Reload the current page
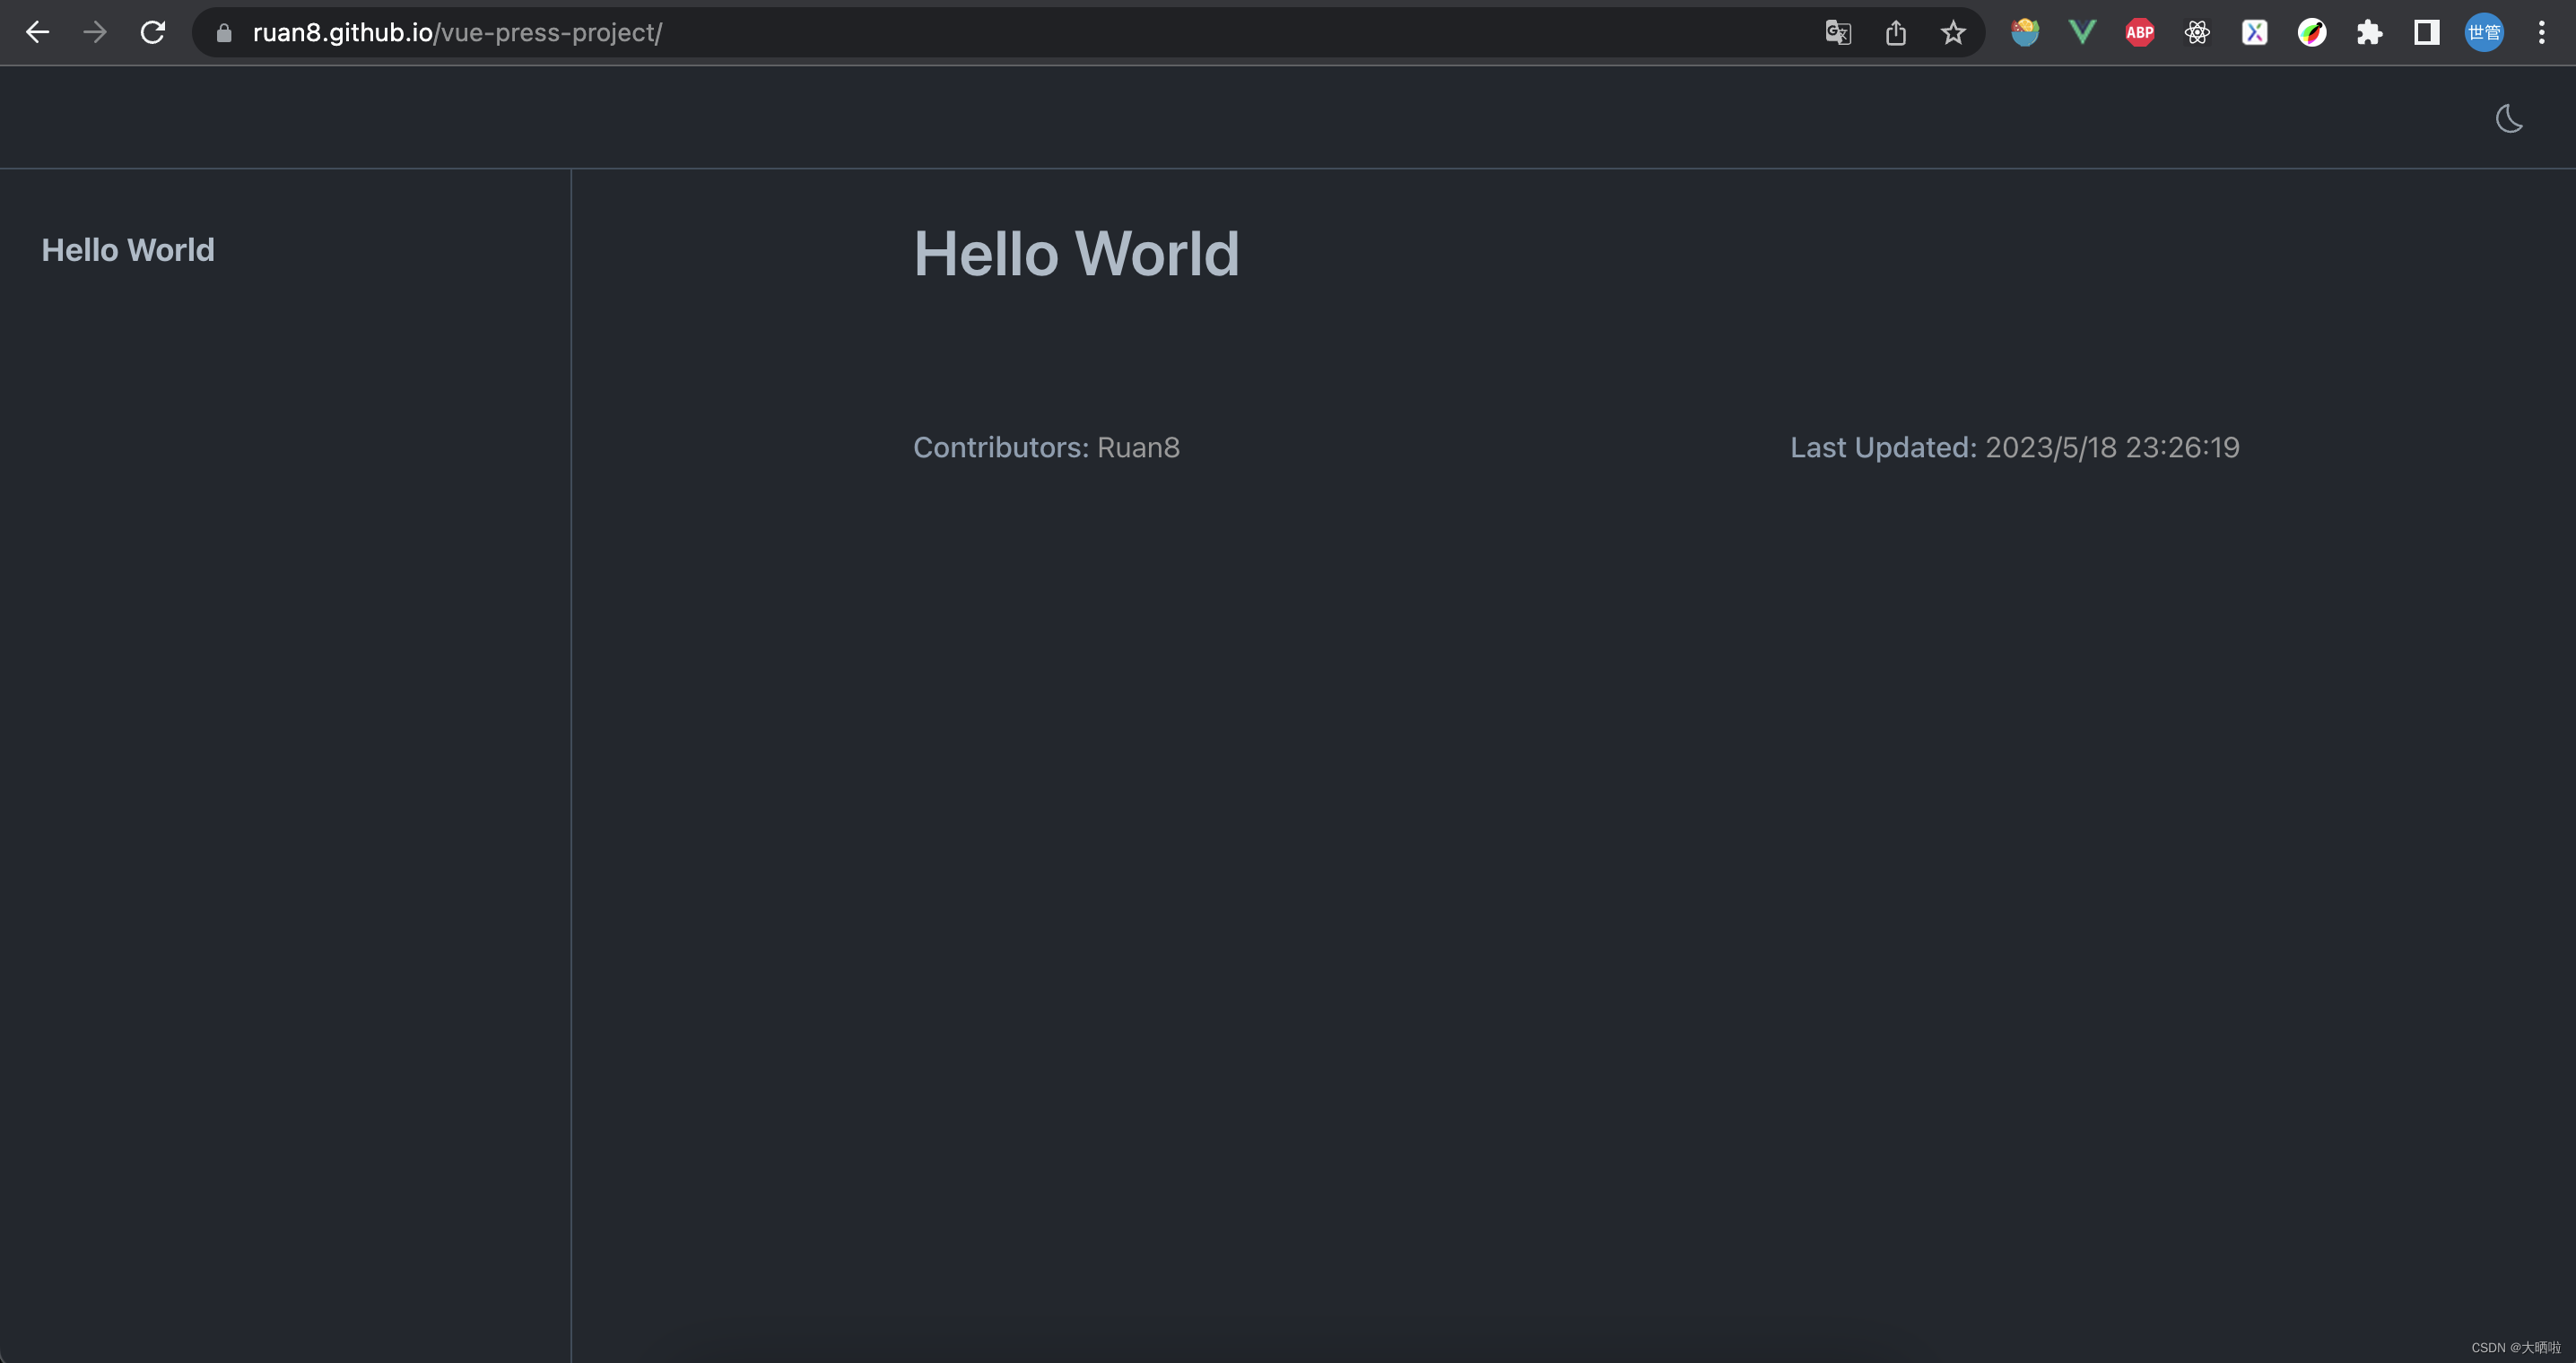The height and width of the screenshot is (1363, 2576). click(152, 33)
